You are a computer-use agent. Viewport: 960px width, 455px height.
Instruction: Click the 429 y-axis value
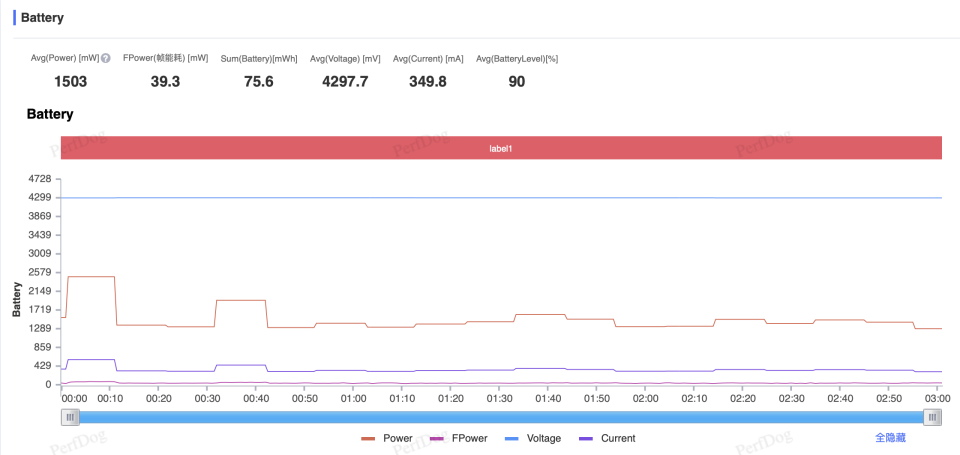[x=44, y=366]
